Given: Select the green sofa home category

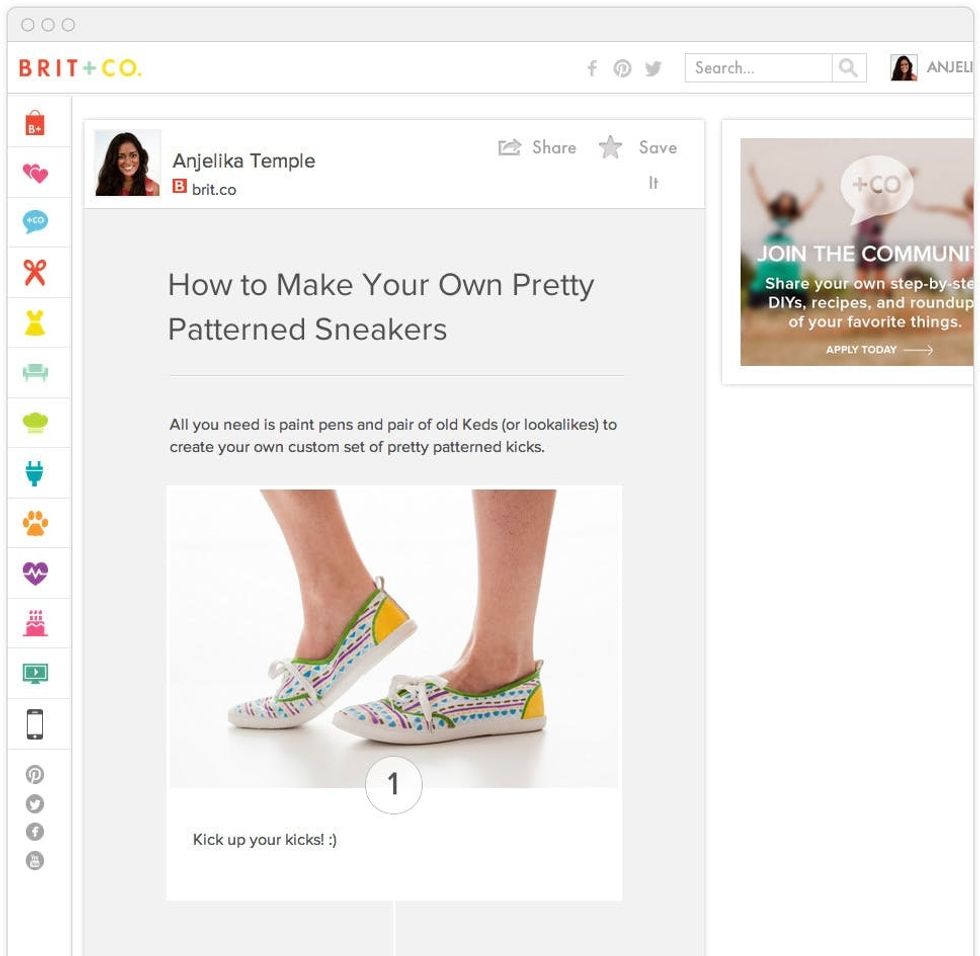Looking at the screenshot, I should point(35,373).
